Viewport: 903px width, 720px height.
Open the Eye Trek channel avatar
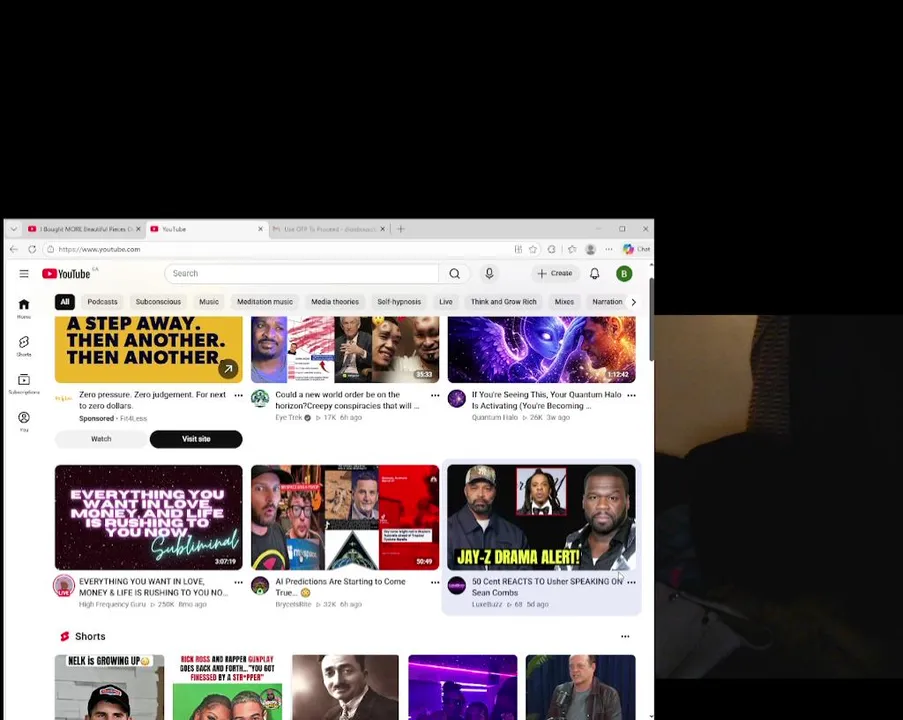pos(260,399)
